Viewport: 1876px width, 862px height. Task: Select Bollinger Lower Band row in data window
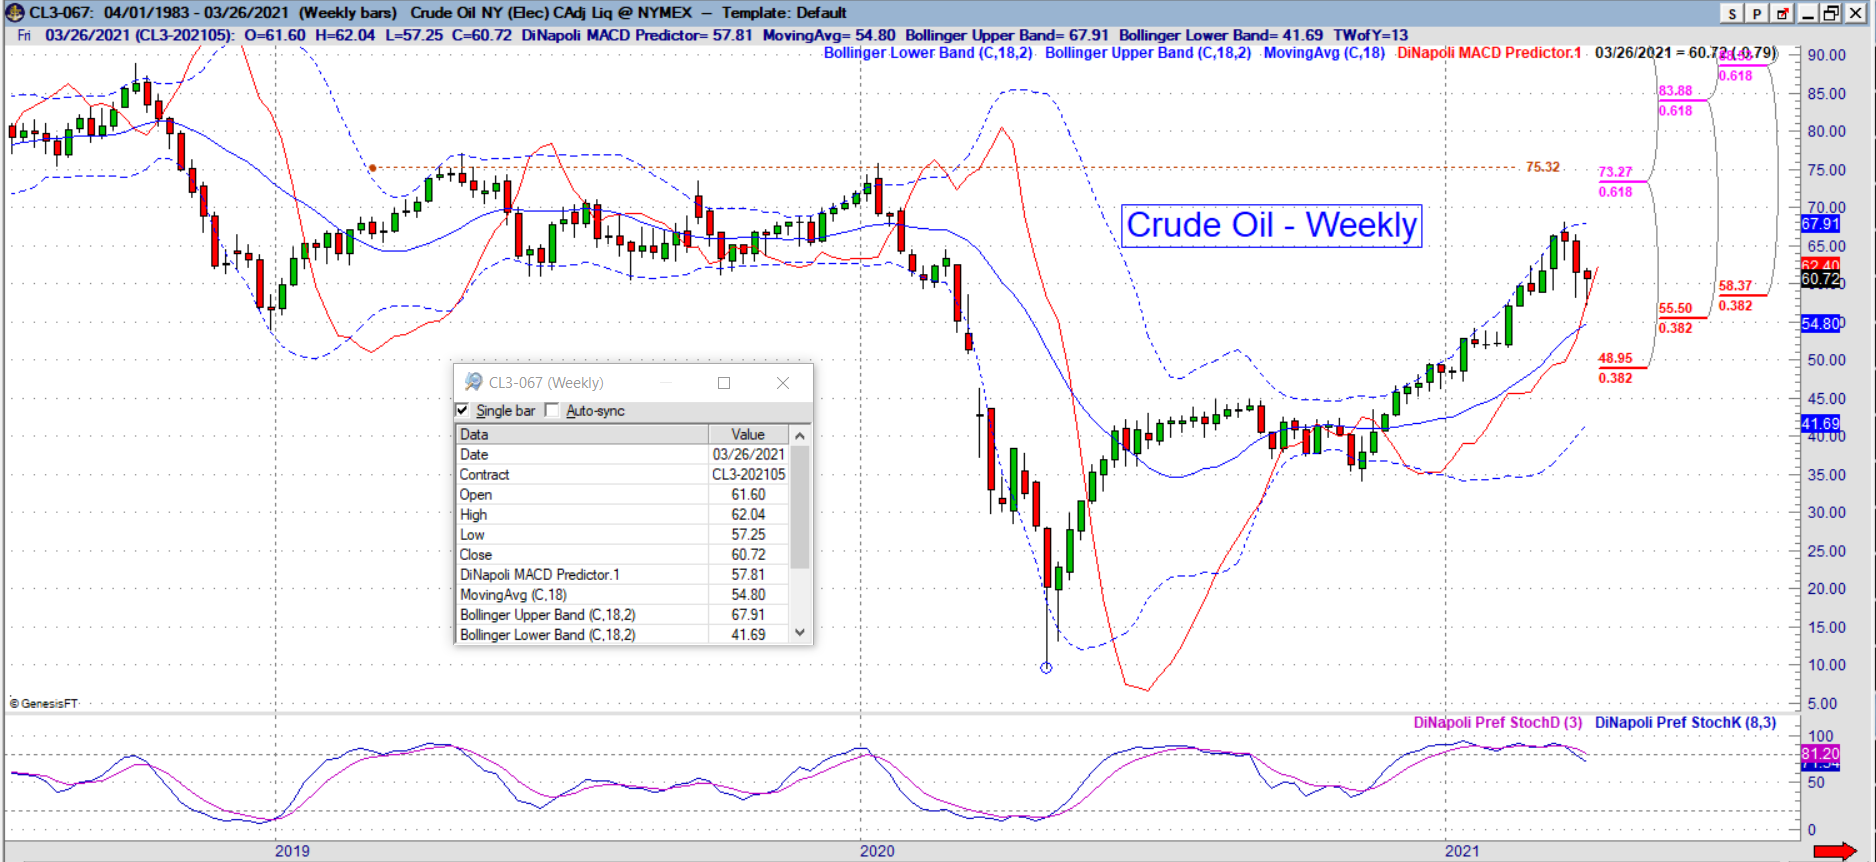(x=622, y=634)
